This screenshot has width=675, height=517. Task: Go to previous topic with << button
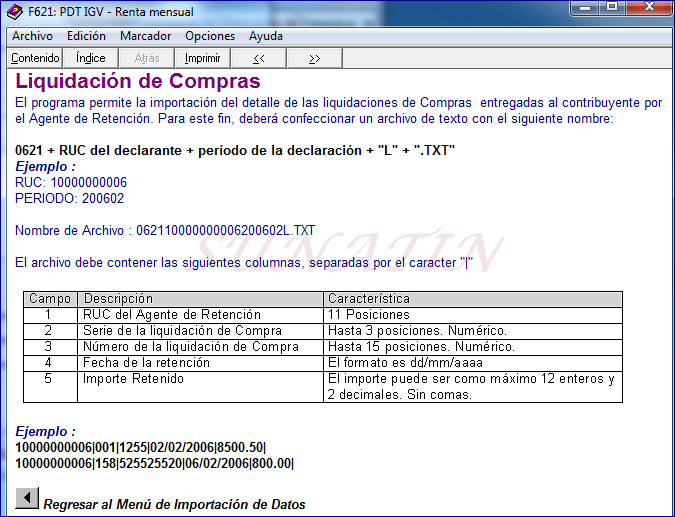pyautogui.click(x=259, y=58)
